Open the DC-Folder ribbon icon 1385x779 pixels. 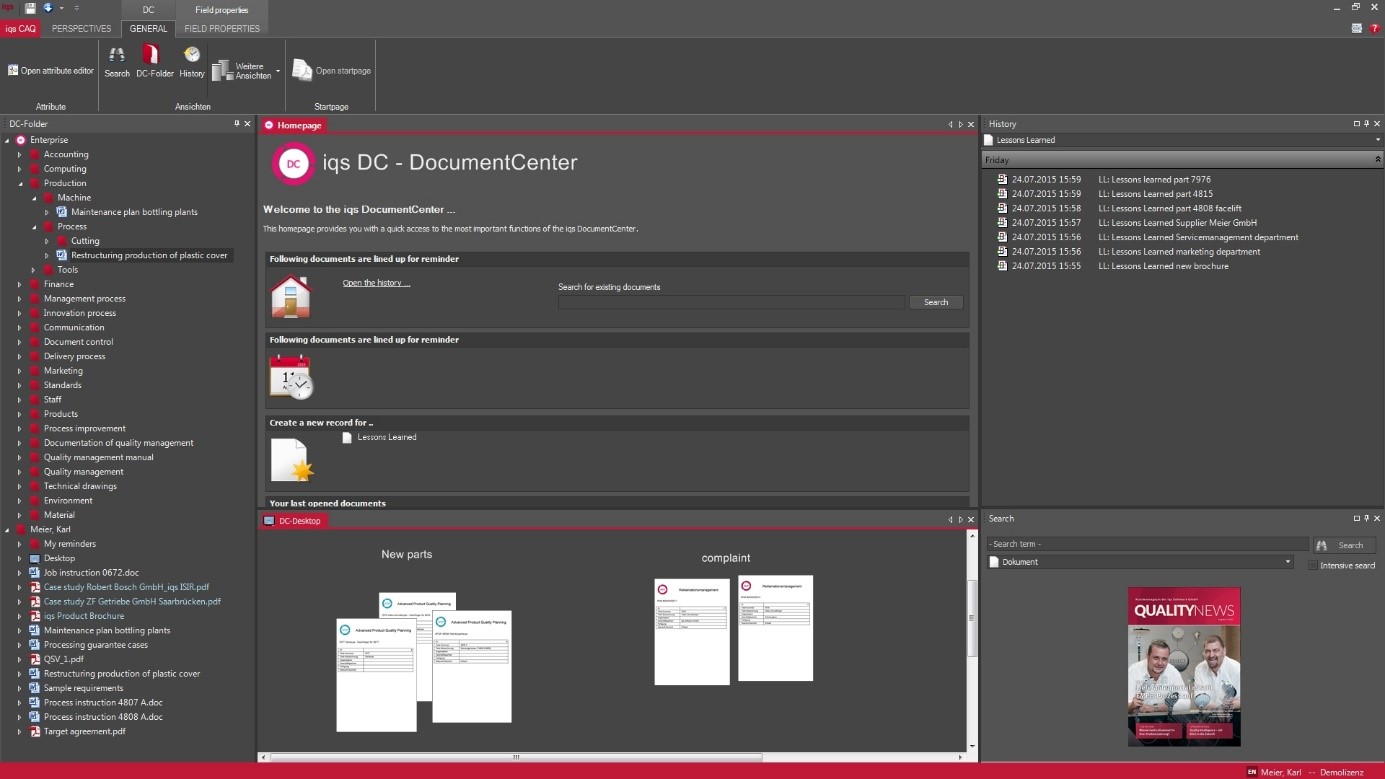(152, 56)
